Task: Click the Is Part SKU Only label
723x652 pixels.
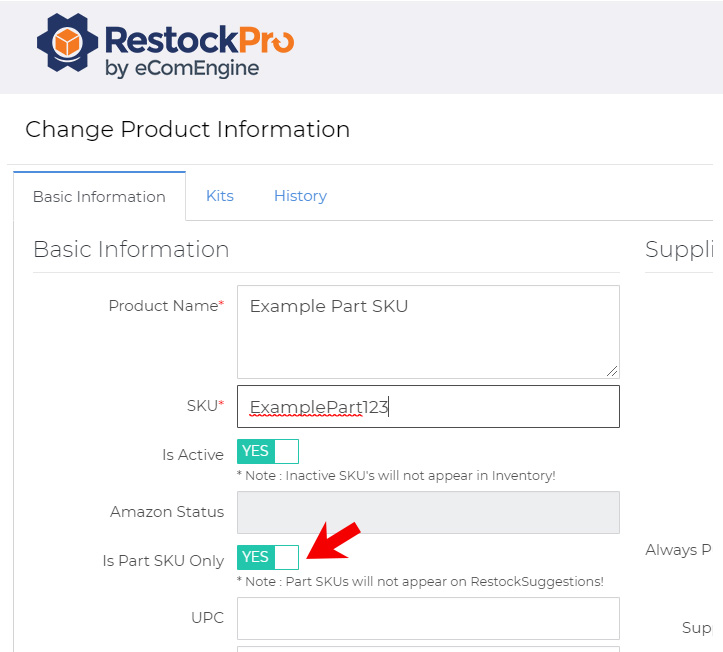Action: point(163,561)
